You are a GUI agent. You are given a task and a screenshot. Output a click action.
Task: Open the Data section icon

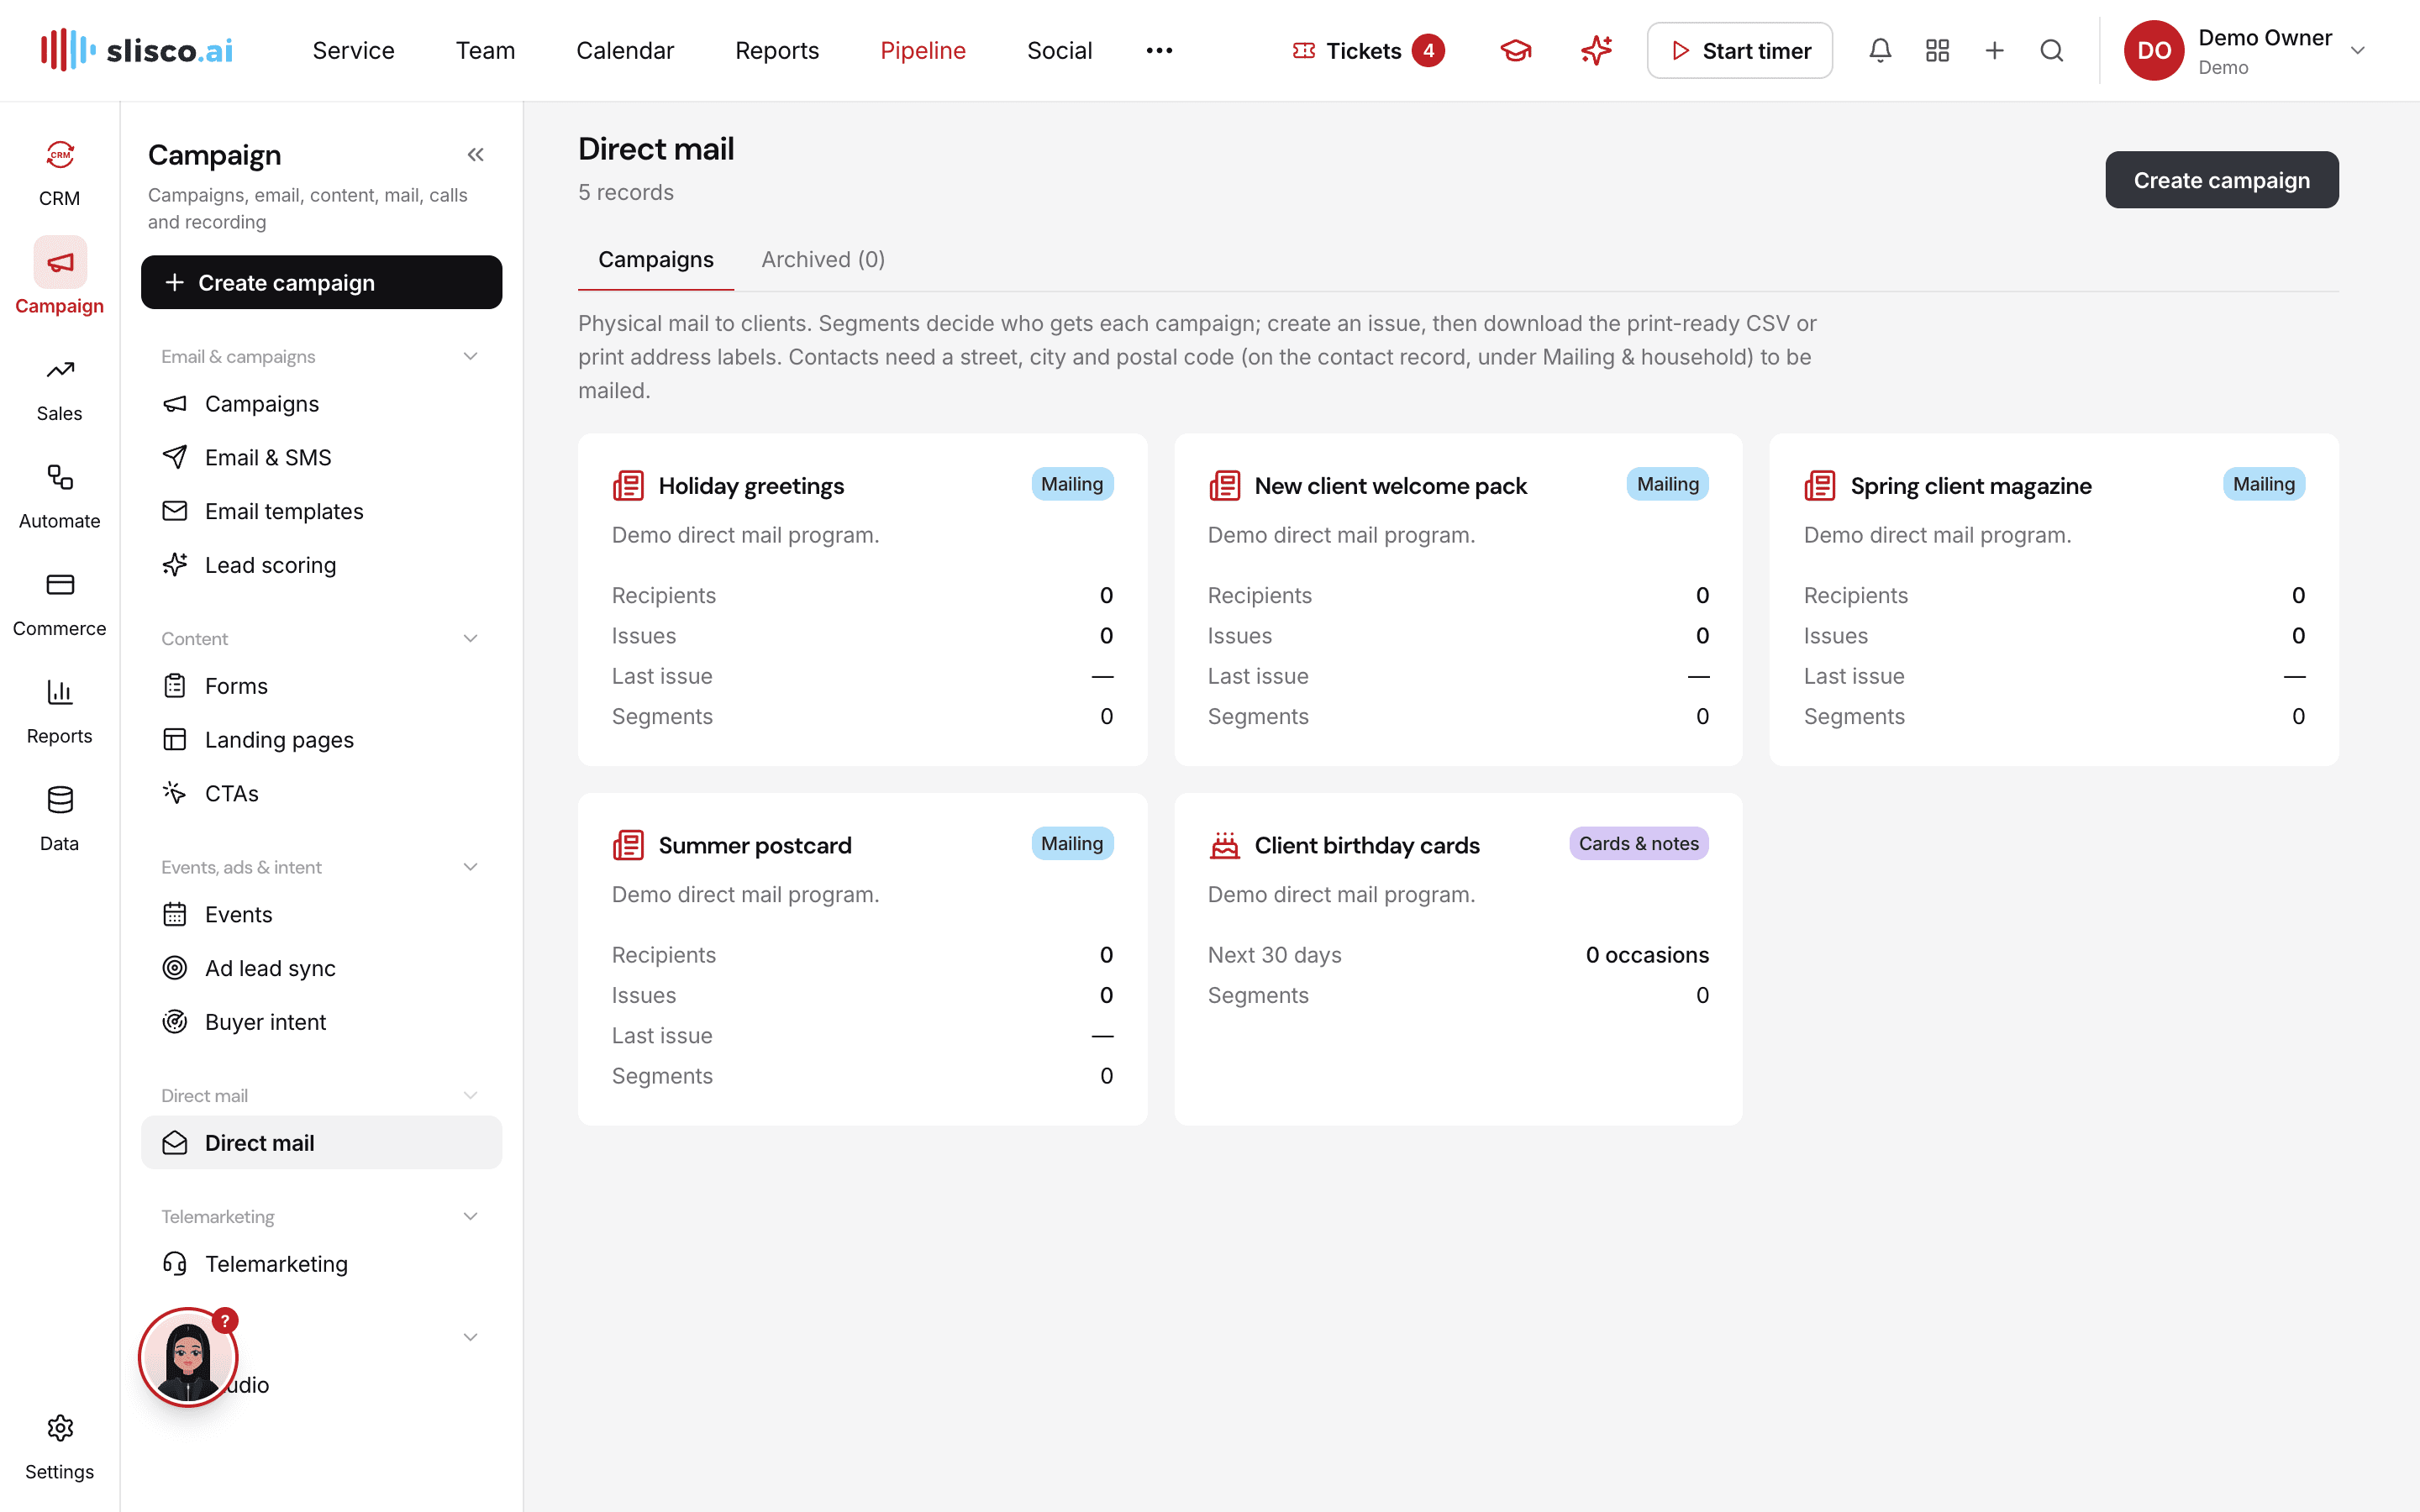[x=60, y=800]
